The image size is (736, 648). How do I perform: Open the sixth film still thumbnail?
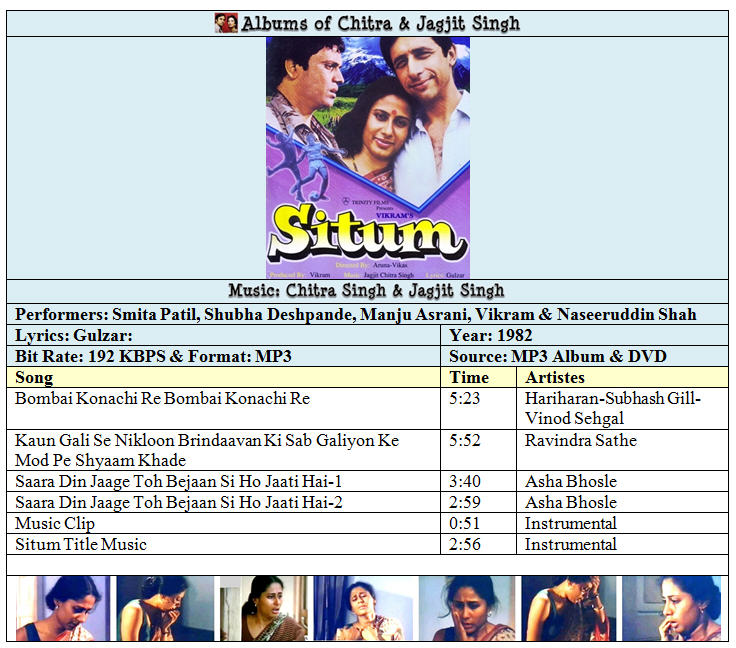(x=568, y=609)
